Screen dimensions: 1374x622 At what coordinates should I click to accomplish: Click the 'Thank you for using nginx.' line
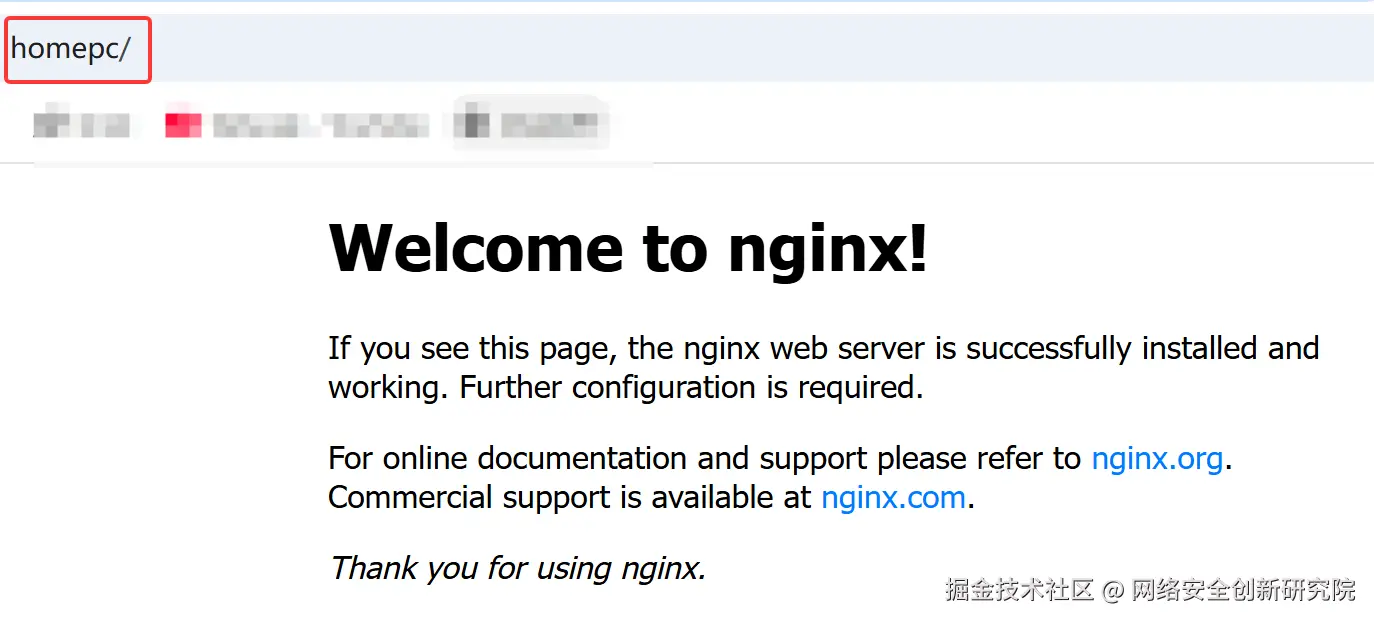click(x=518, y=568)
